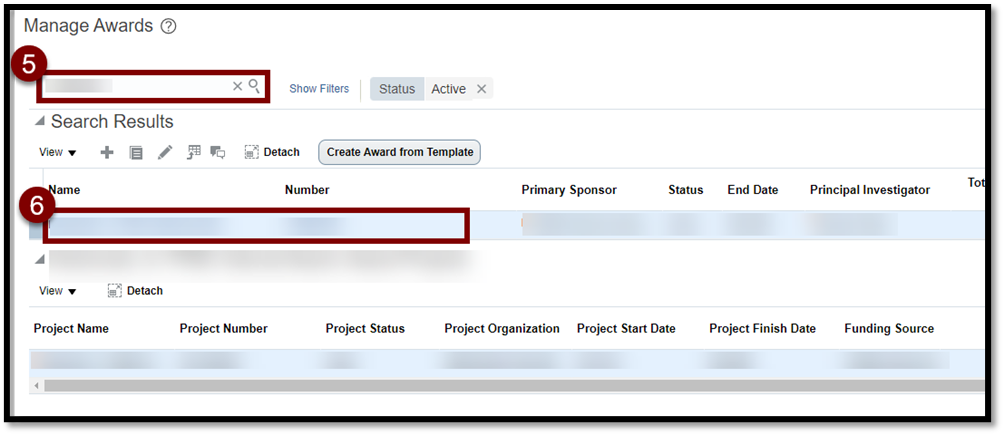Click the horizontal scrollbar under the projects table
This screenshot has width=1004, height=435.
500,385
